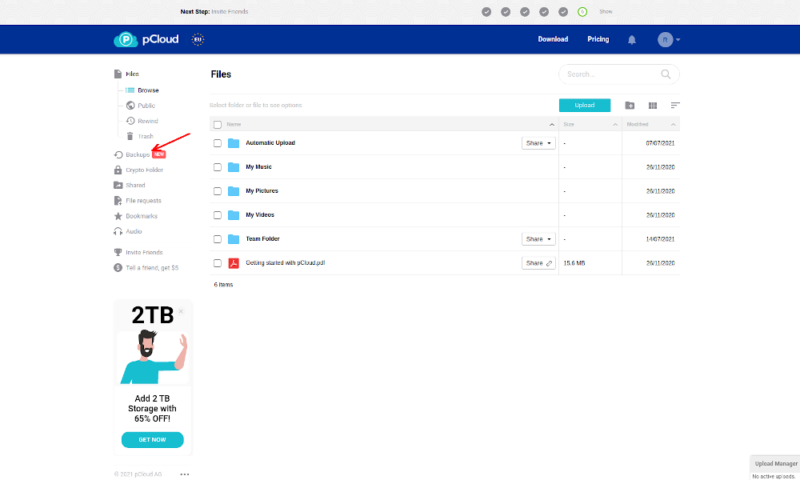Click the 15.6 MB size cell
The image size is (800, 480).
click(x=574, y=263)
